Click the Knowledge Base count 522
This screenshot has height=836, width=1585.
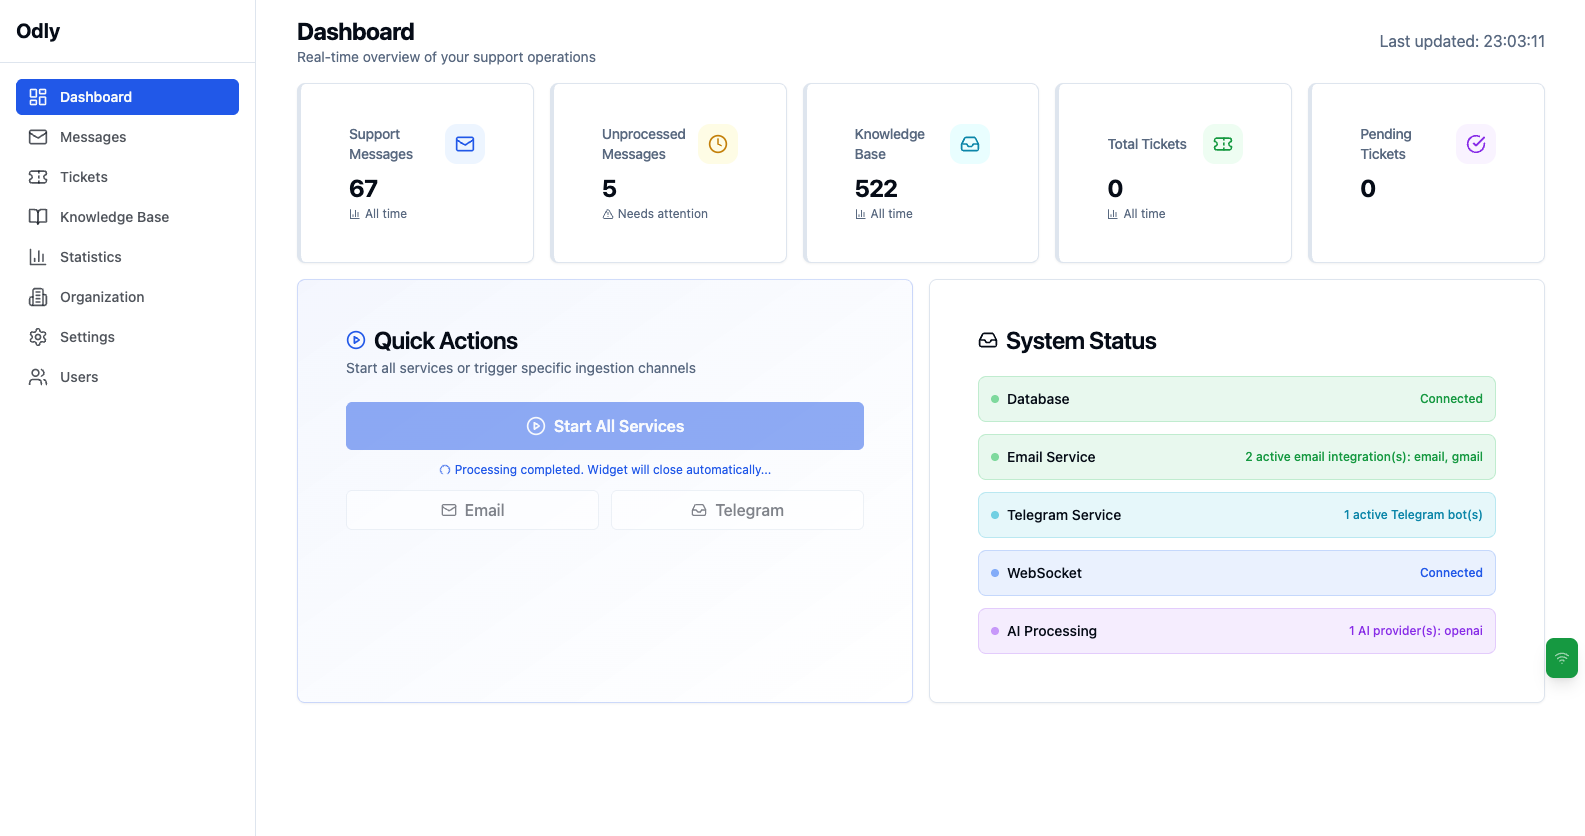point(876,189)
